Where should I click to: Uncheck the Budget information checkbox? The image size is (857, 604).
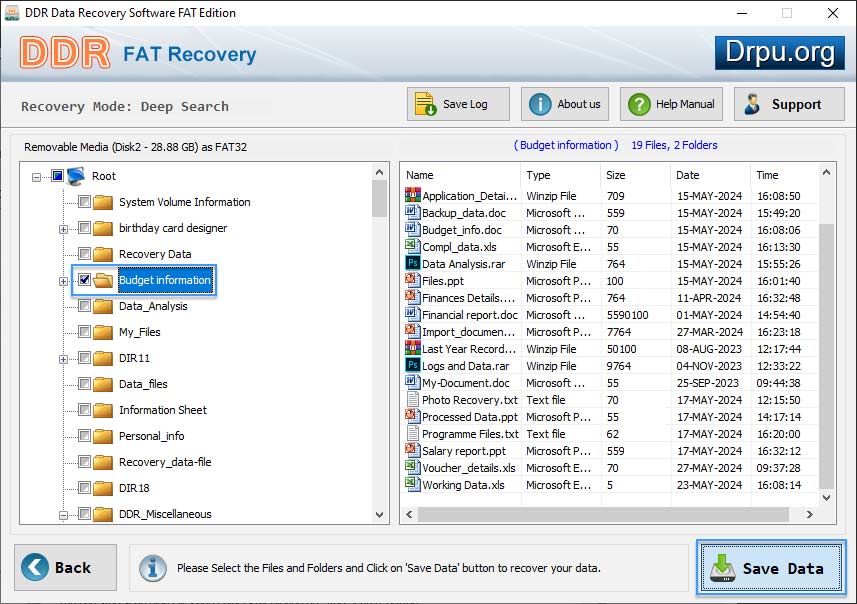click(x=84, y=280)
